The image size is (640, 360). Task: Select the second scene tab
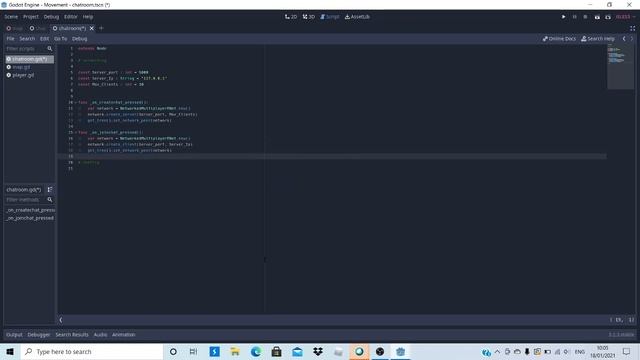(x=38, y=28)
